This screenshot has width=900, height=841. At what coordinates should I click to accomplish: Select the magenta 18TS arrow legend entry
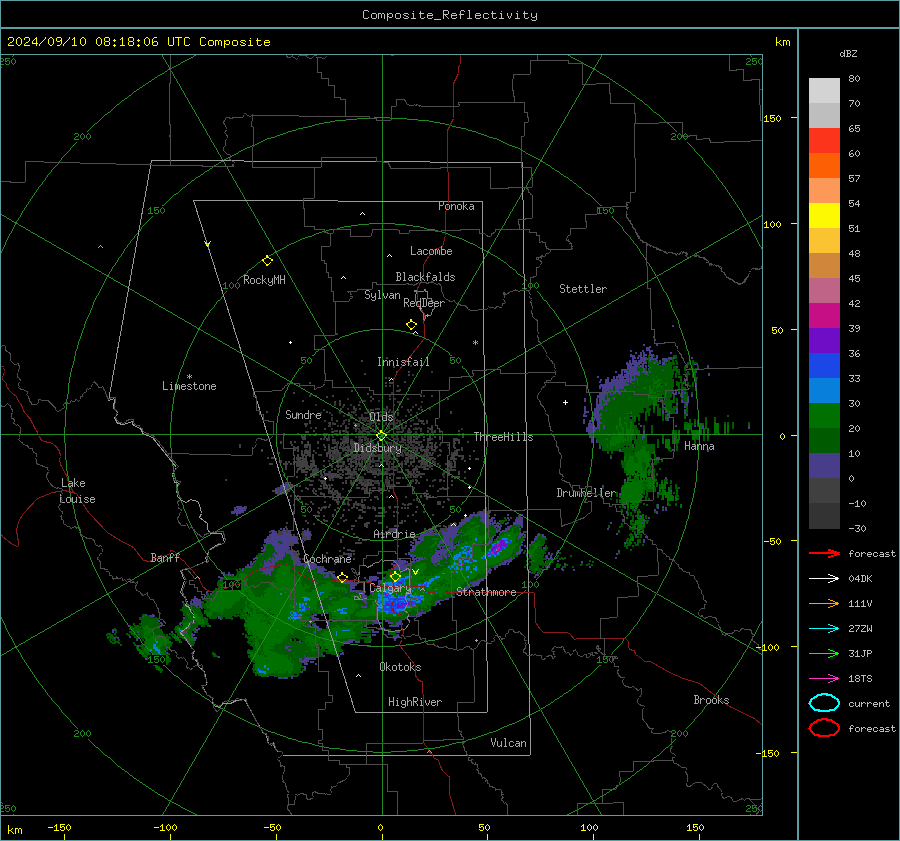coord(824,679)
